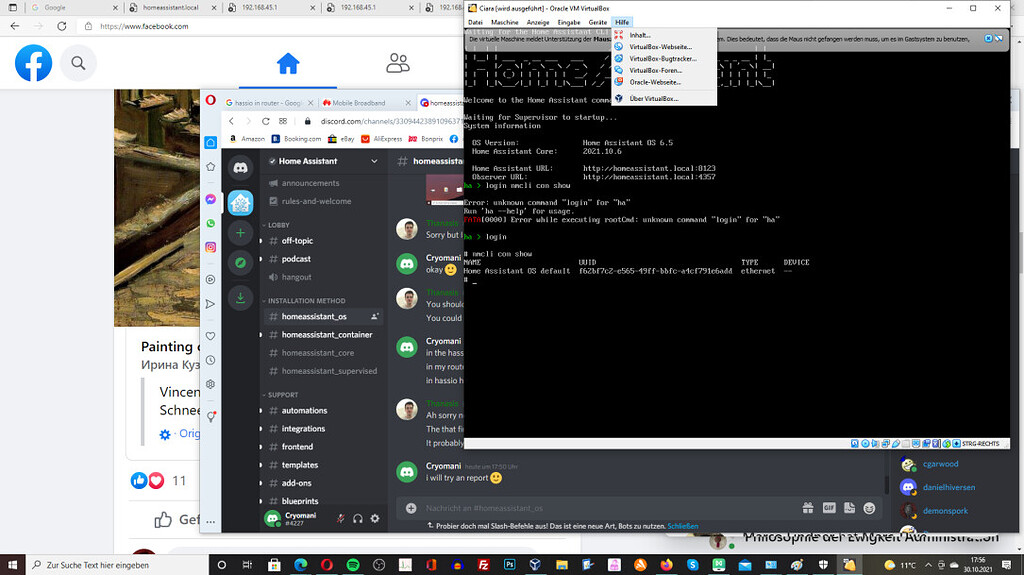Open VirtualBox Anzeige menu
The height and width of the screenshot is (575, 1024).
point(538,22)
